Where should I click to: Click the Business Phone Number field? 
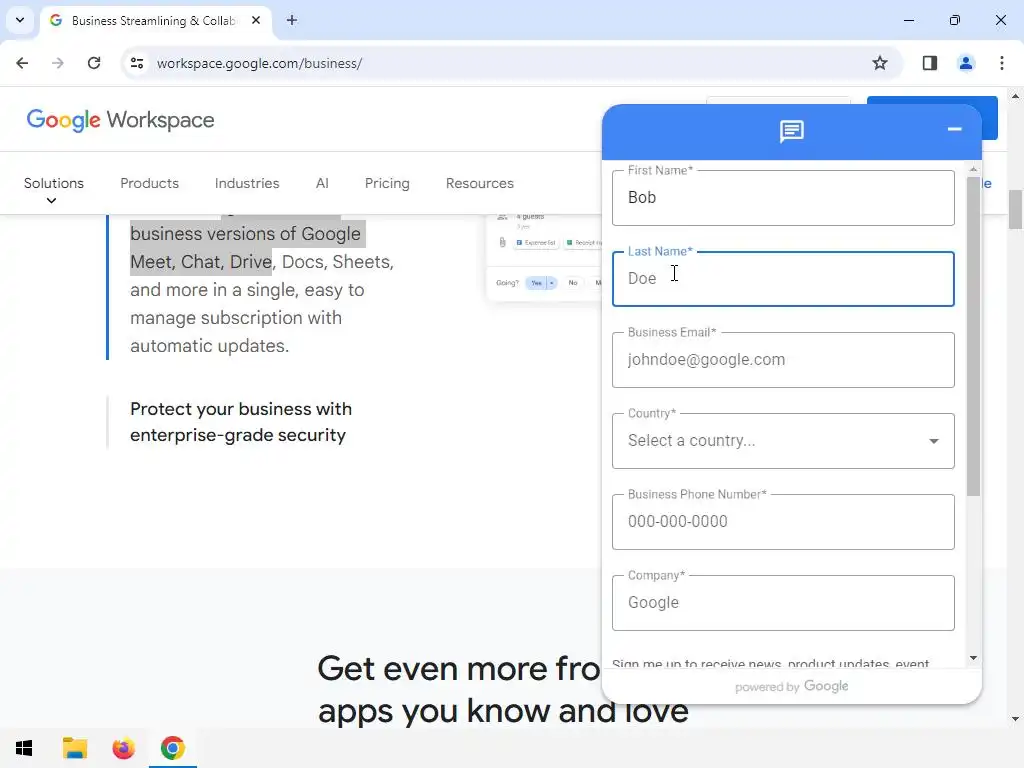(x=783, y=522)
